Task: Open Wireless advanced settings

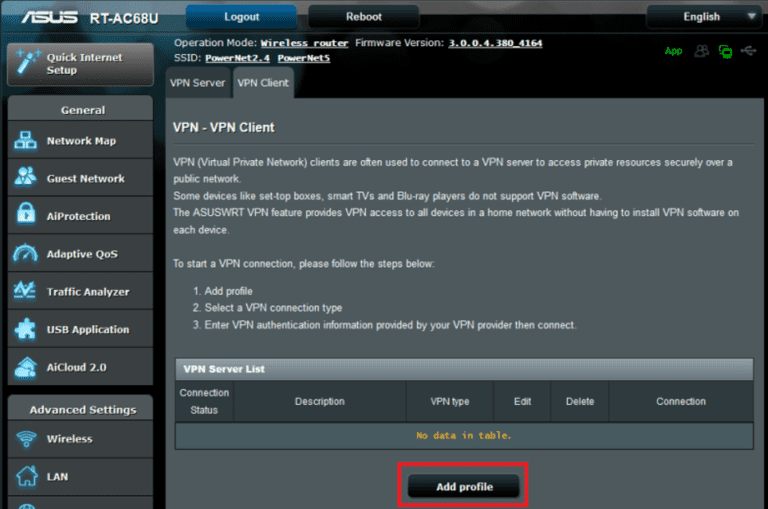Action: [80, 439]
